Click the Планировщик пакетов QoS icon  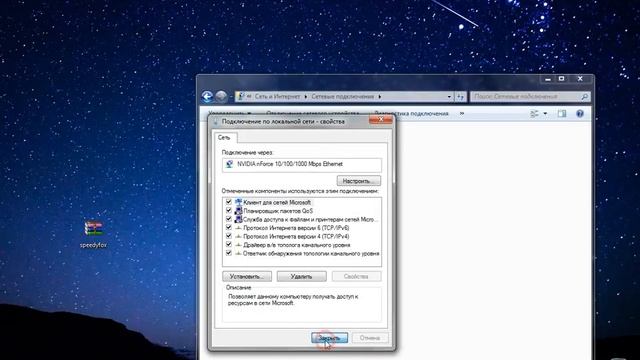(x=238, y=211)
